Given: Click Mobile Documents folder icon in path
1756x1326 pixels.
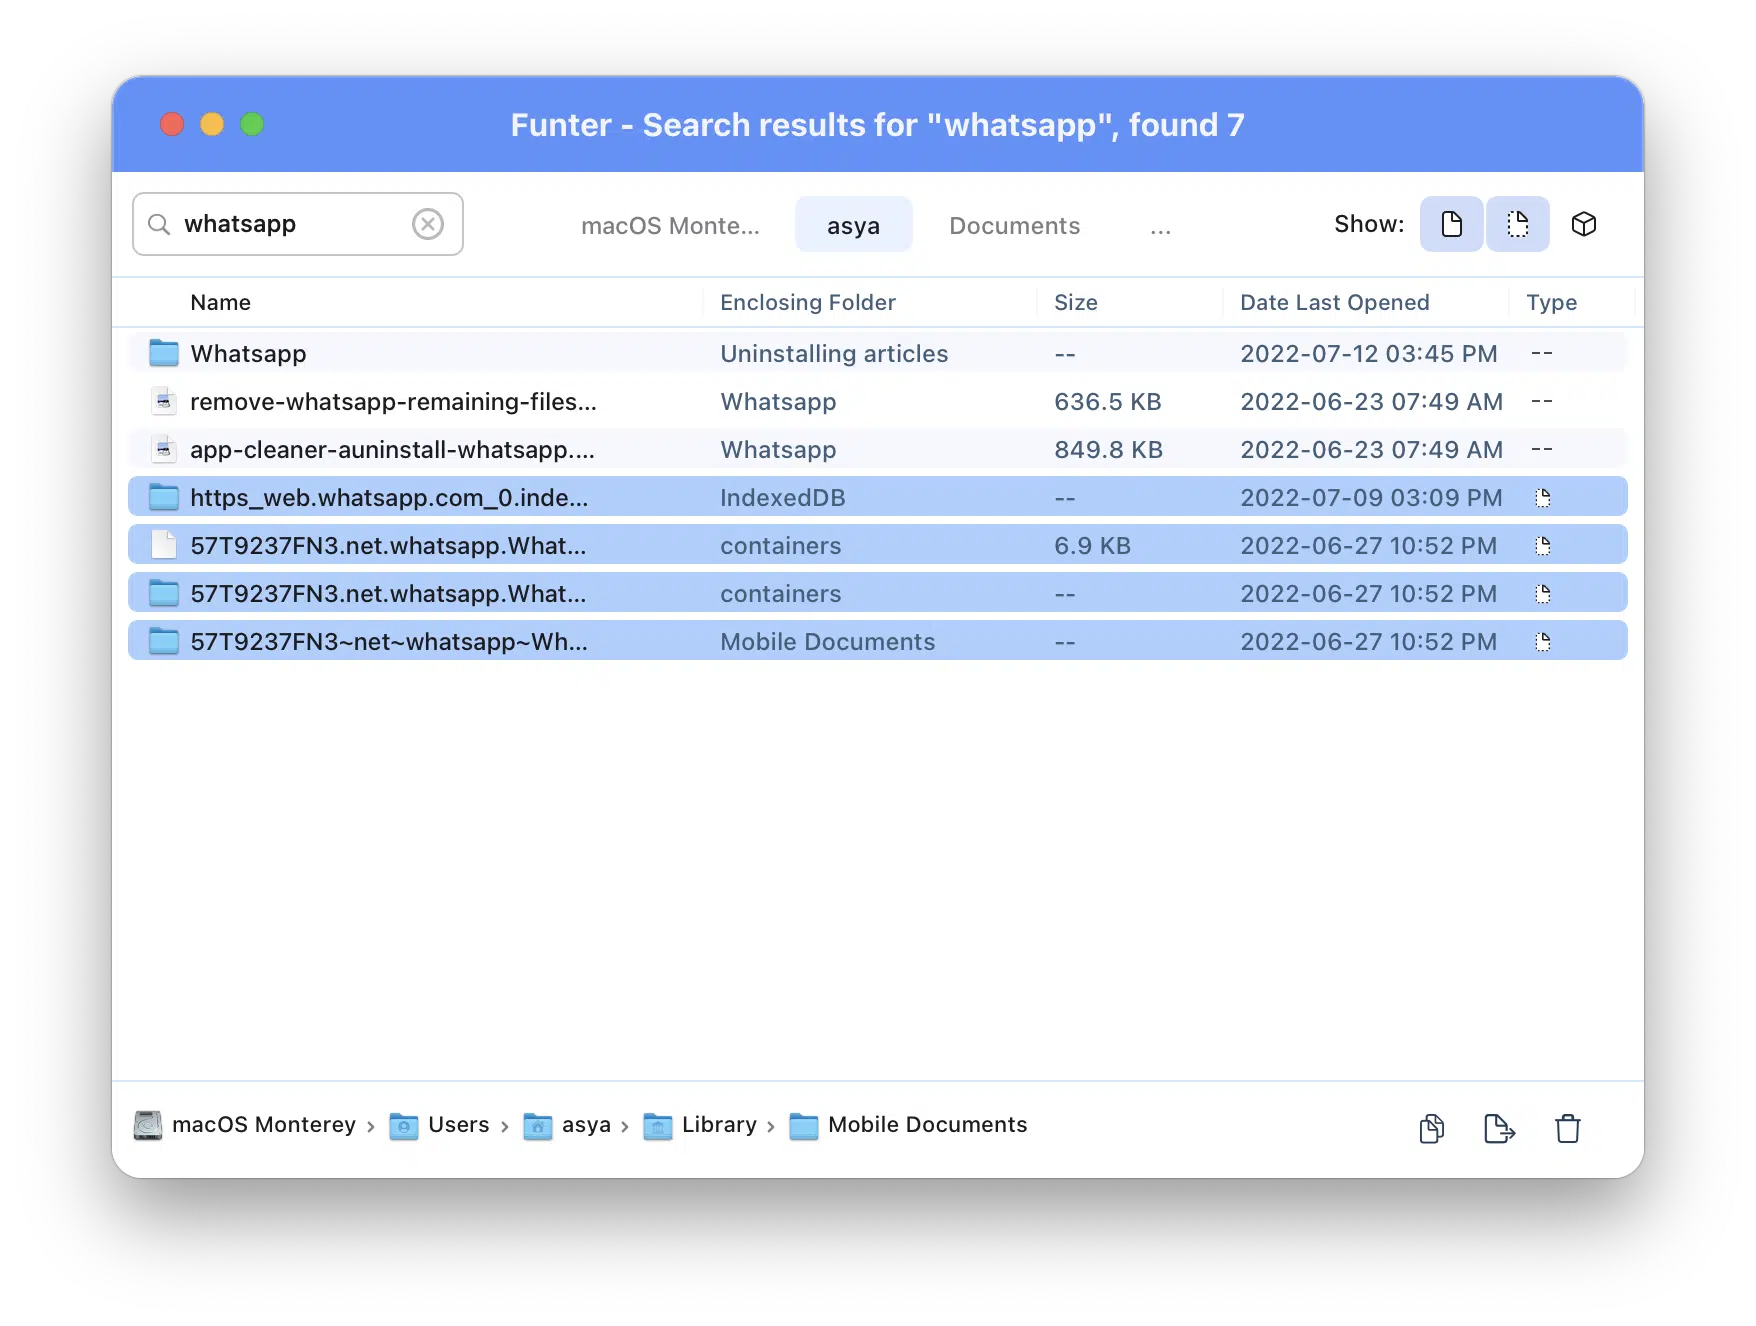Looking at the screenshot, I should (x=804, y=1127).
